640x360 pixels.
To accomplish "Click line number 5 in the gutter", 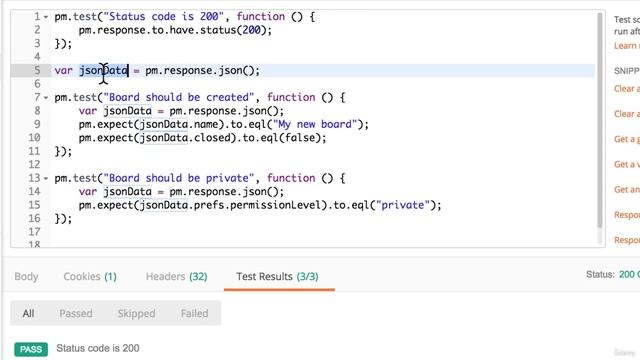I will click(x=37, y=71).
